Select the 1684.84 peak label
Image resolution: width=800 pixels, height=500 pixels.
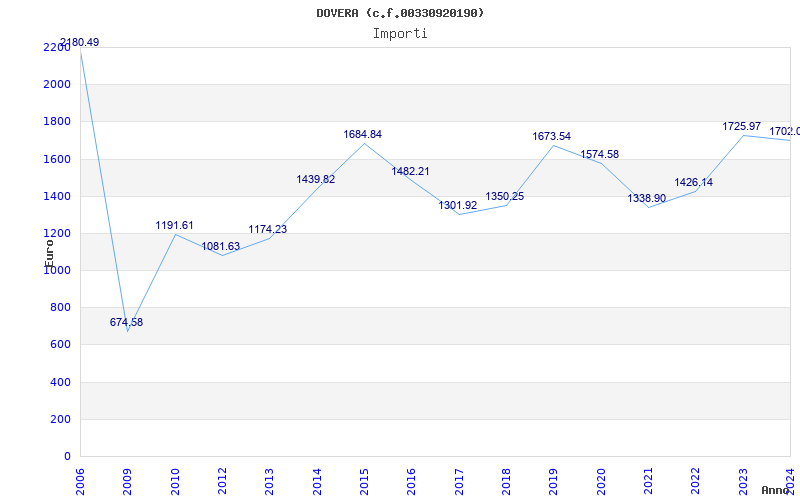pyautogui.click(x=362, y=134)
